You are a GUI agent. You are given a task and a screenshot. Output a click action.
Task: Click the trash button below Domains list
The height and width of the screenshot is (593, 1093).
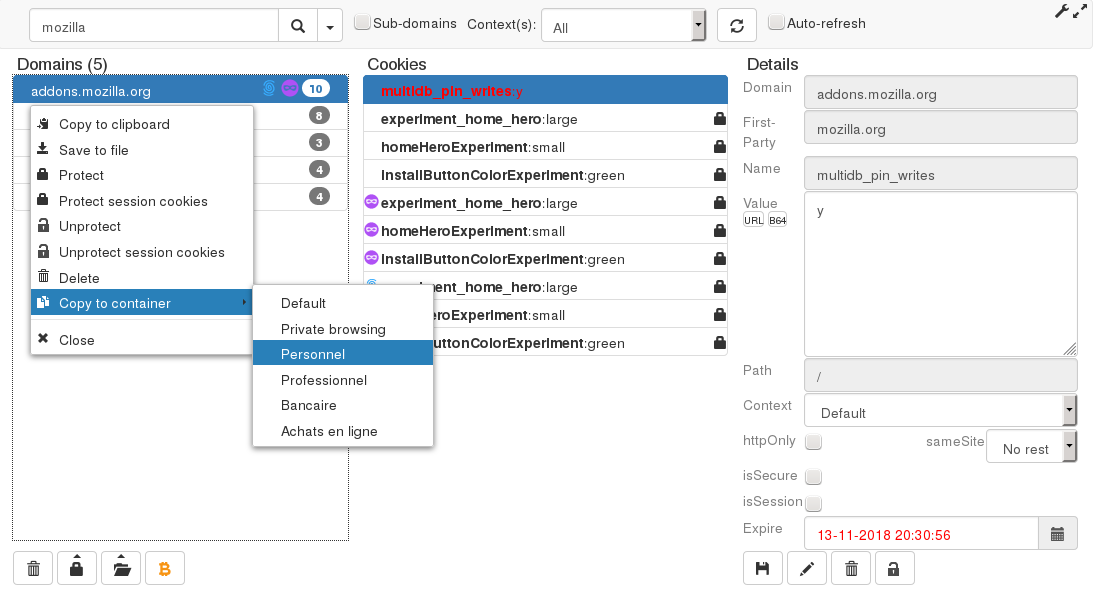(x=33, y=569)
